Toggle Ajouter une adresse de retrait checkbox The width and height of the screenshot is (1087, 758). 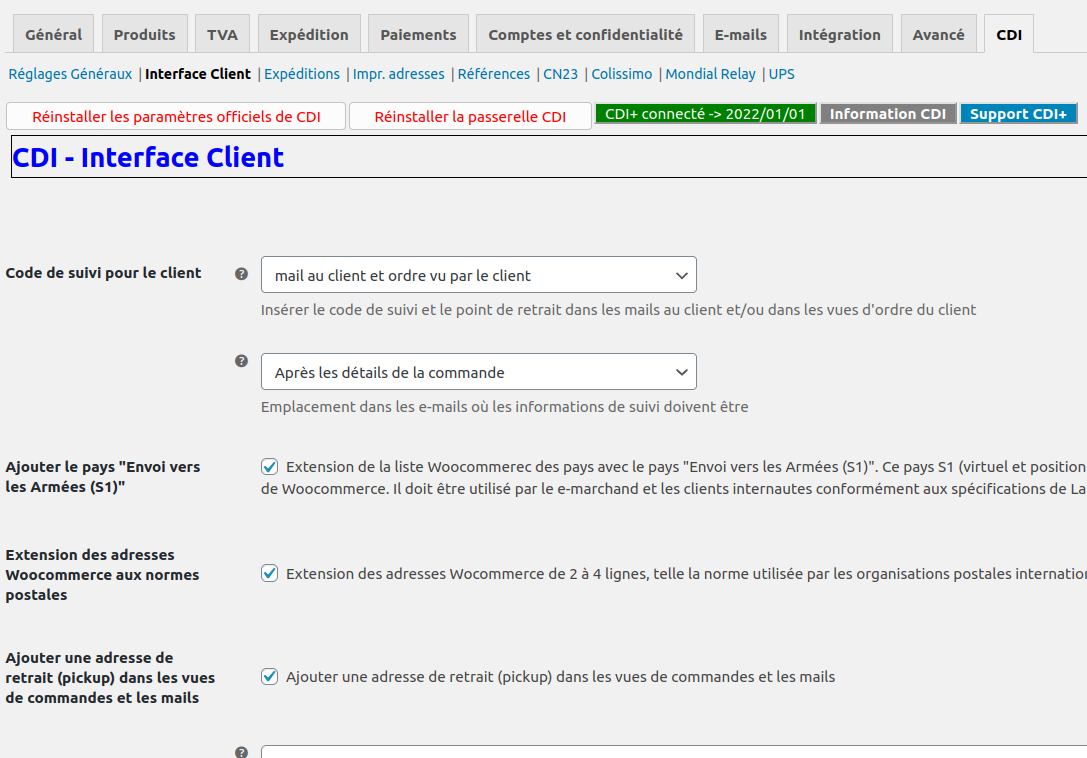point(270,676)
